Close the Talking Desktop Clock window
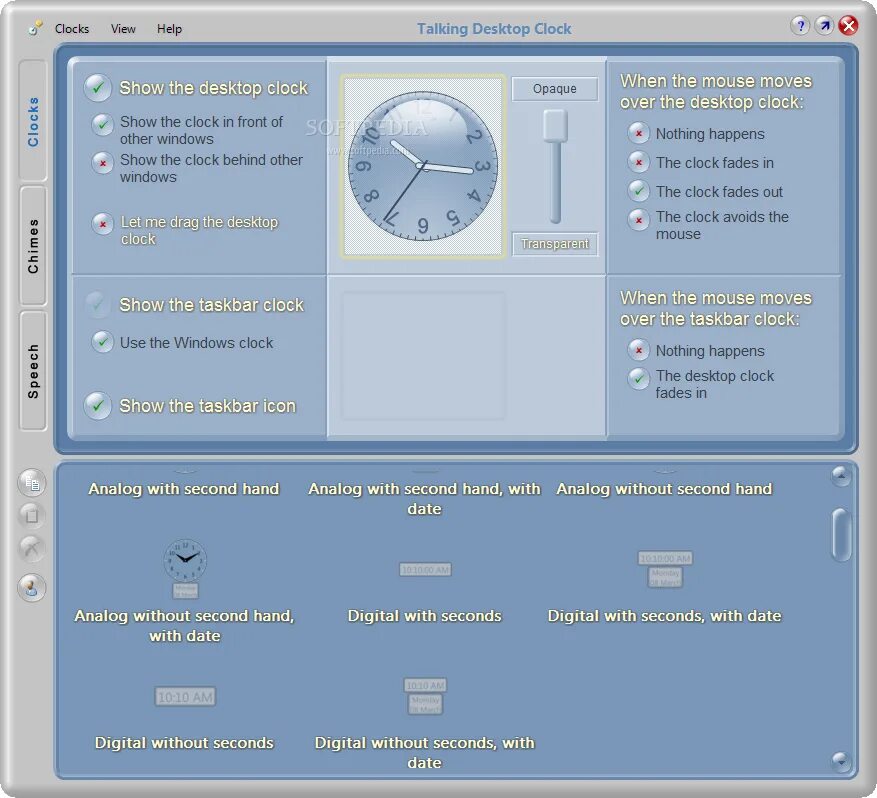The height and width of the screenshot is (798, 877). tap(848, 25)
